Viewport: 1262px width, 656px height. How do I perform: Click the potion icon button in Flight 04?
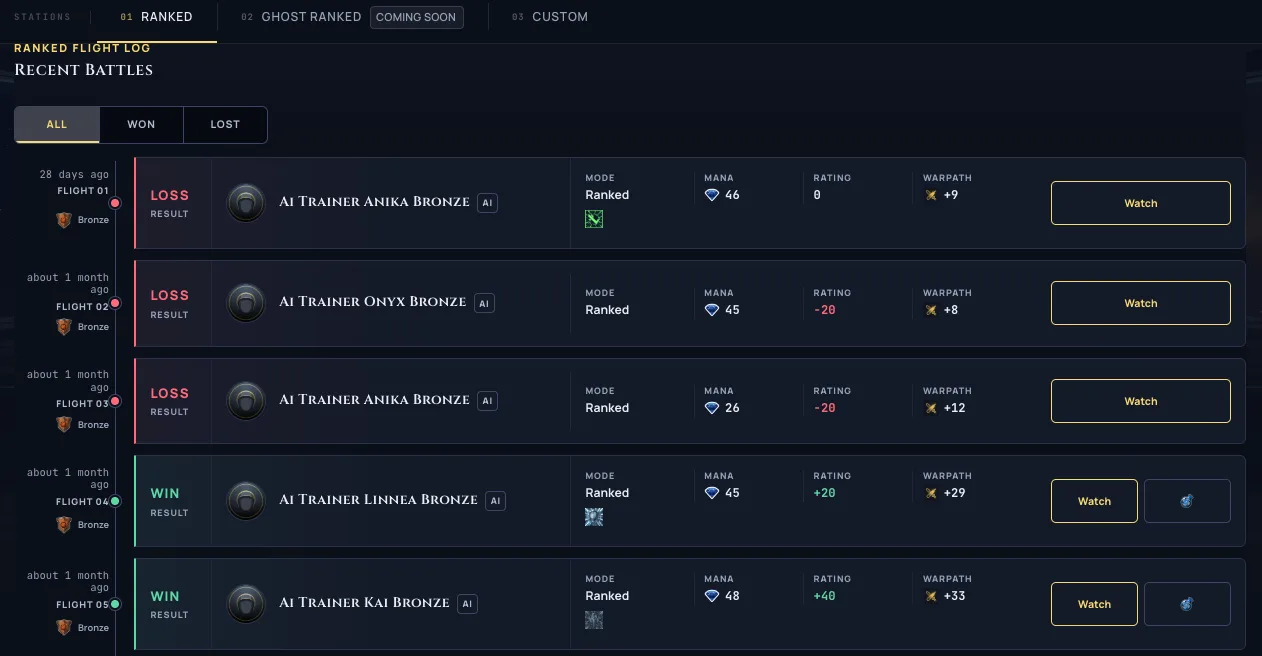1187,501
